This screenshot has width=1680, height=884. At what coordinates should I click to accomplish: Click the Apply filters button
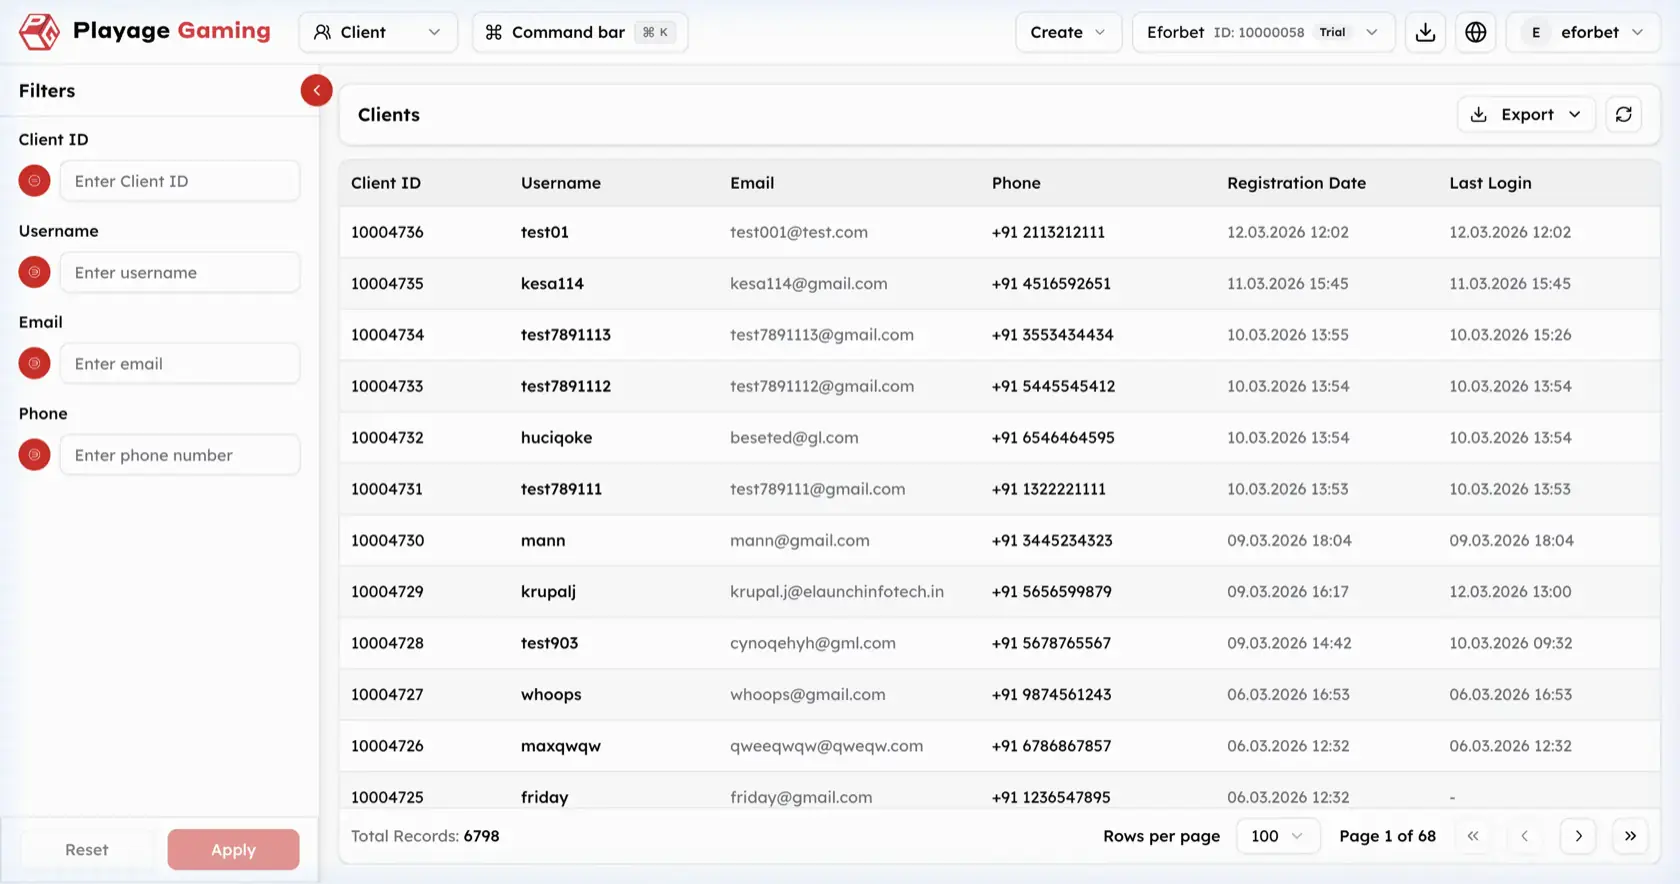[x=233, y=850]
